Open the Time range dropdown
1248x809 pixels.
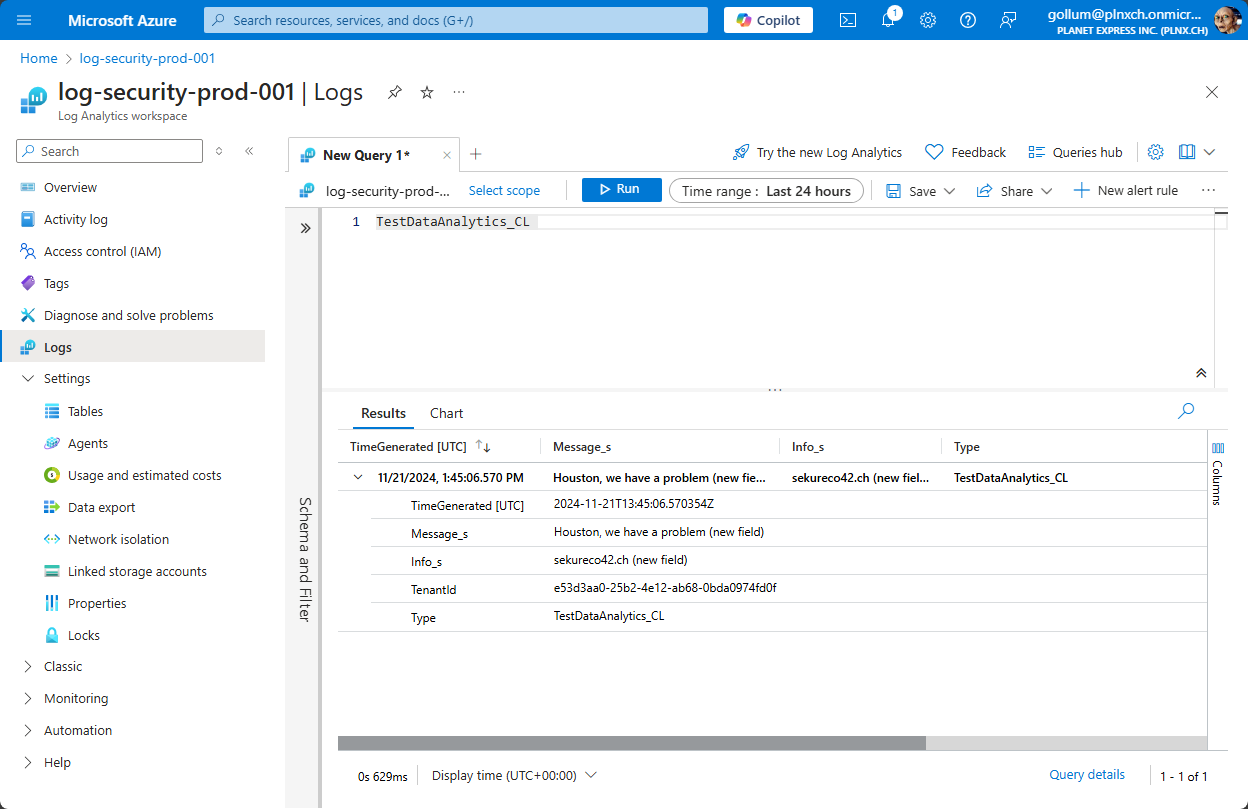tap(766, 190)
